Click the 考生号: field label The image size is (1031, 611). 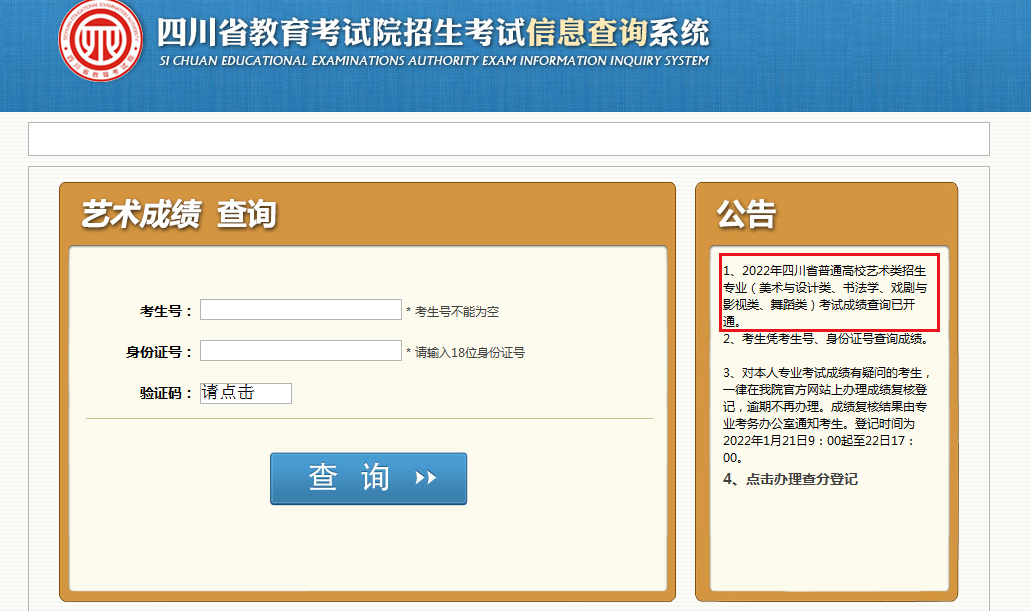[166, 311]
